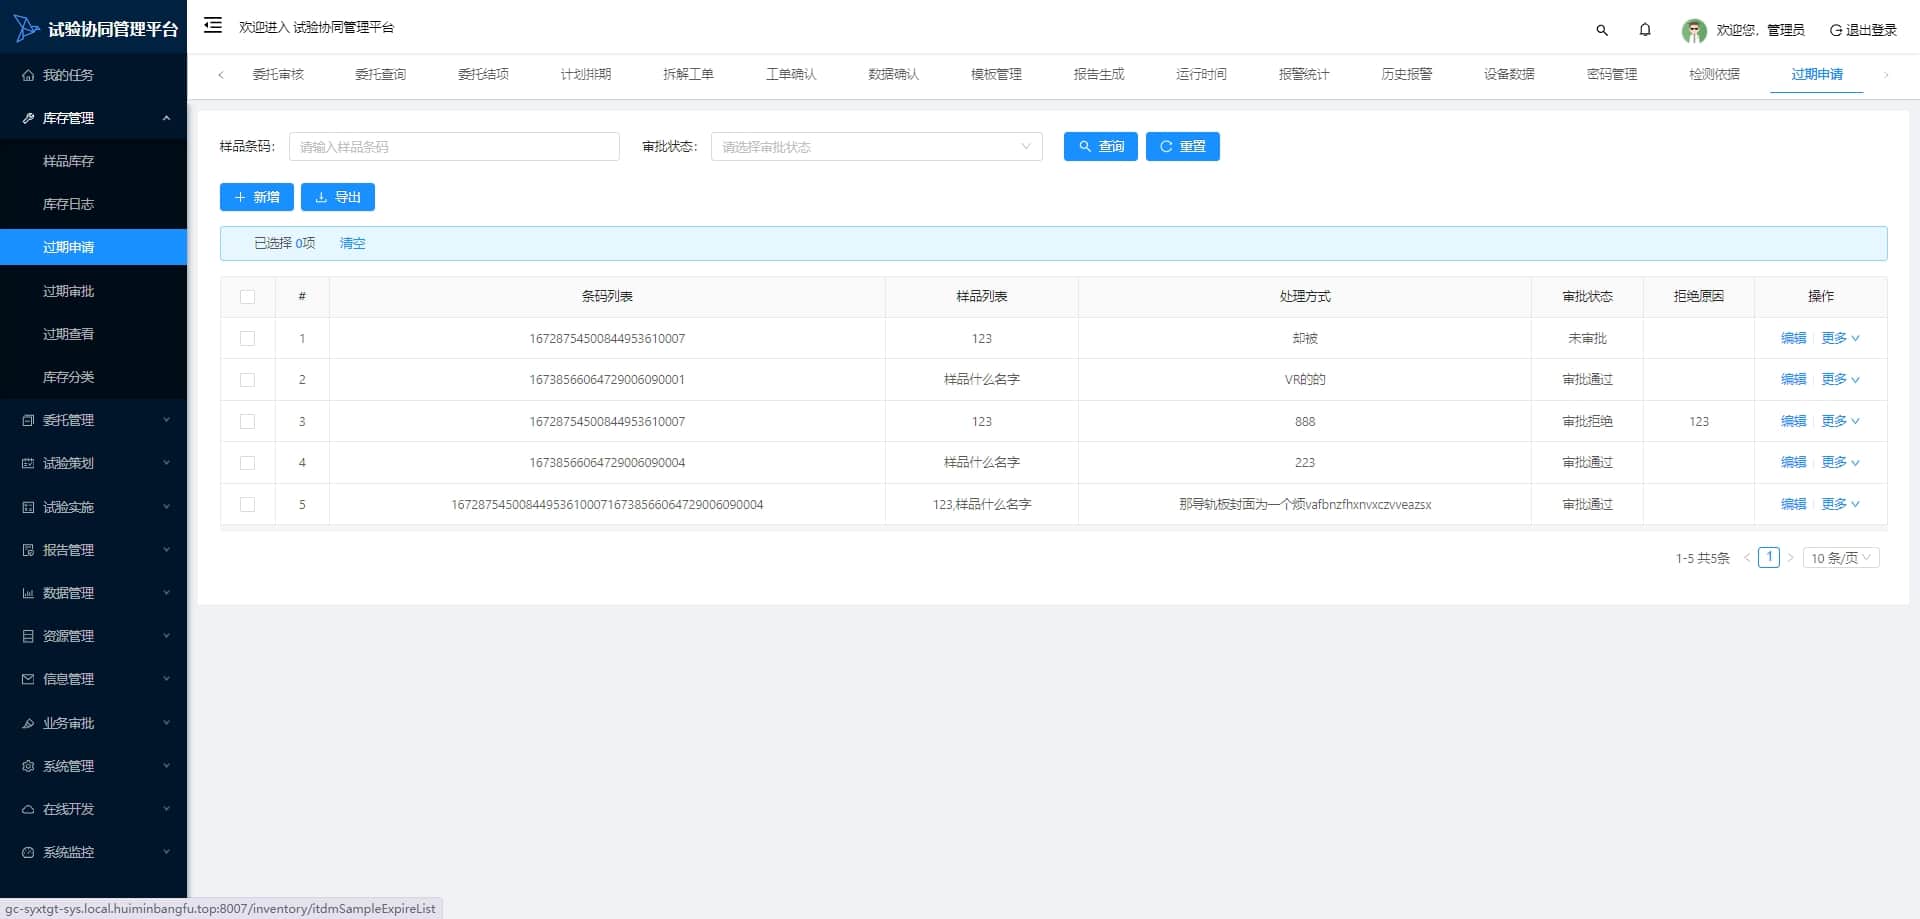
Task: Click the 导出 export button
Action: (x=338, y=197)
